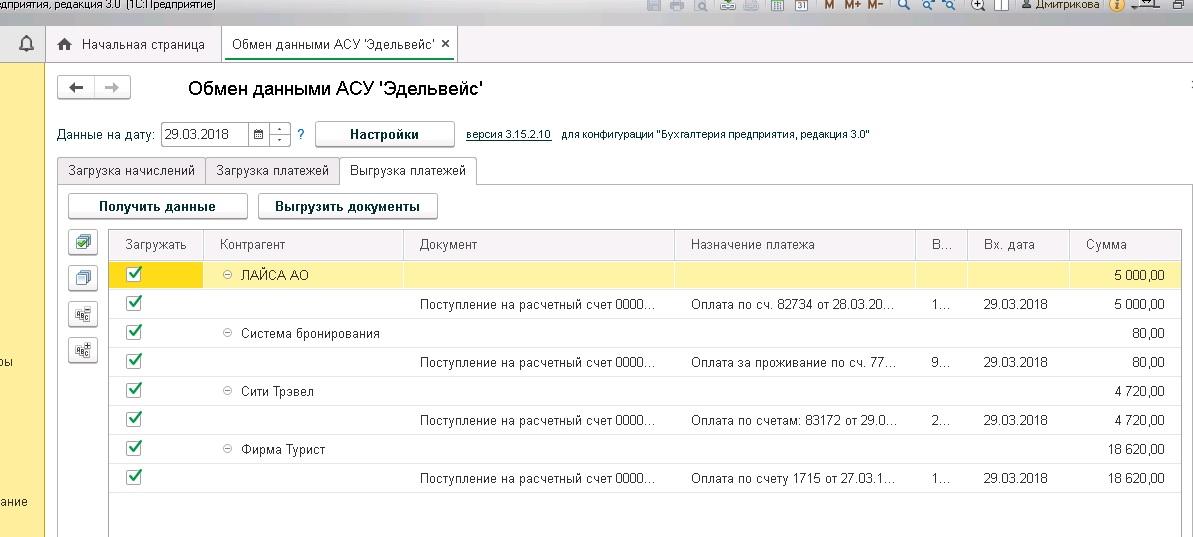Uncheck the ЛАЙСА АО group checkbox
This screenshot has height=537, width=1193.
pos(135,274)
